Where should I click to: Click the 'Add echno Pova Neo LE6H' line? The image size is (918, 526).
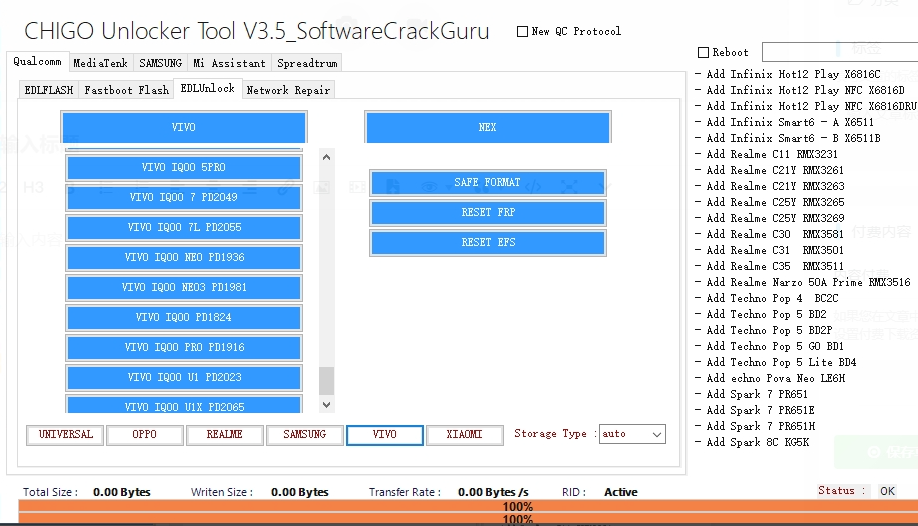pos(770,378)
